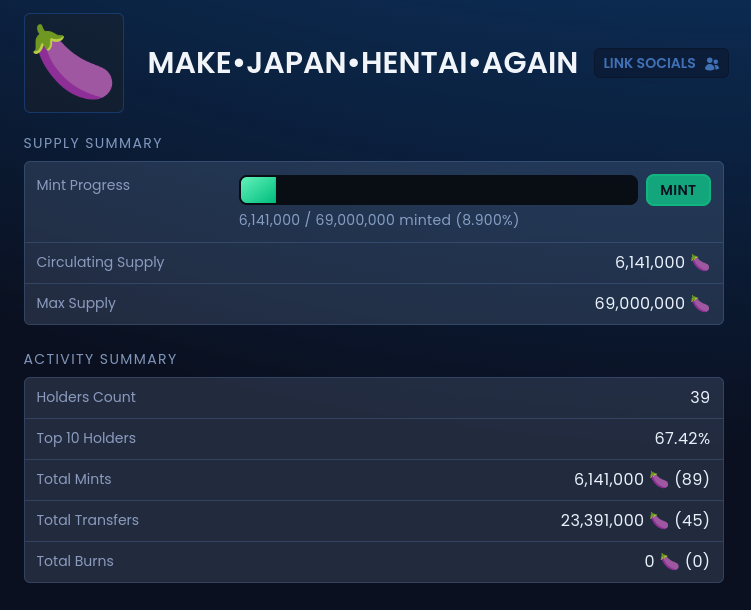Screen dimensions: 751x610
Task: Click the Total Transfers amount 23,391,000
Action: pyautogui.click(x=602, y=520)
